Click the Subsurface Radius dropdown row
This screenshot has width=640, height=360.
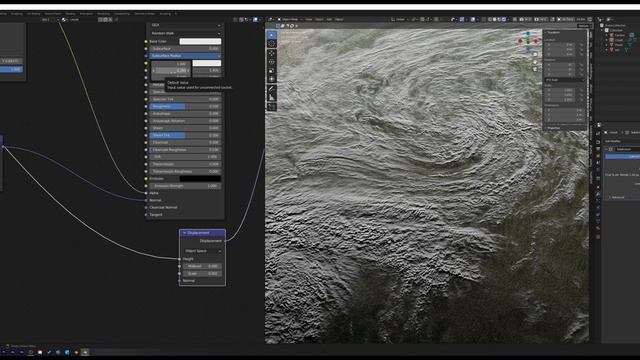(x=186, y=56)
